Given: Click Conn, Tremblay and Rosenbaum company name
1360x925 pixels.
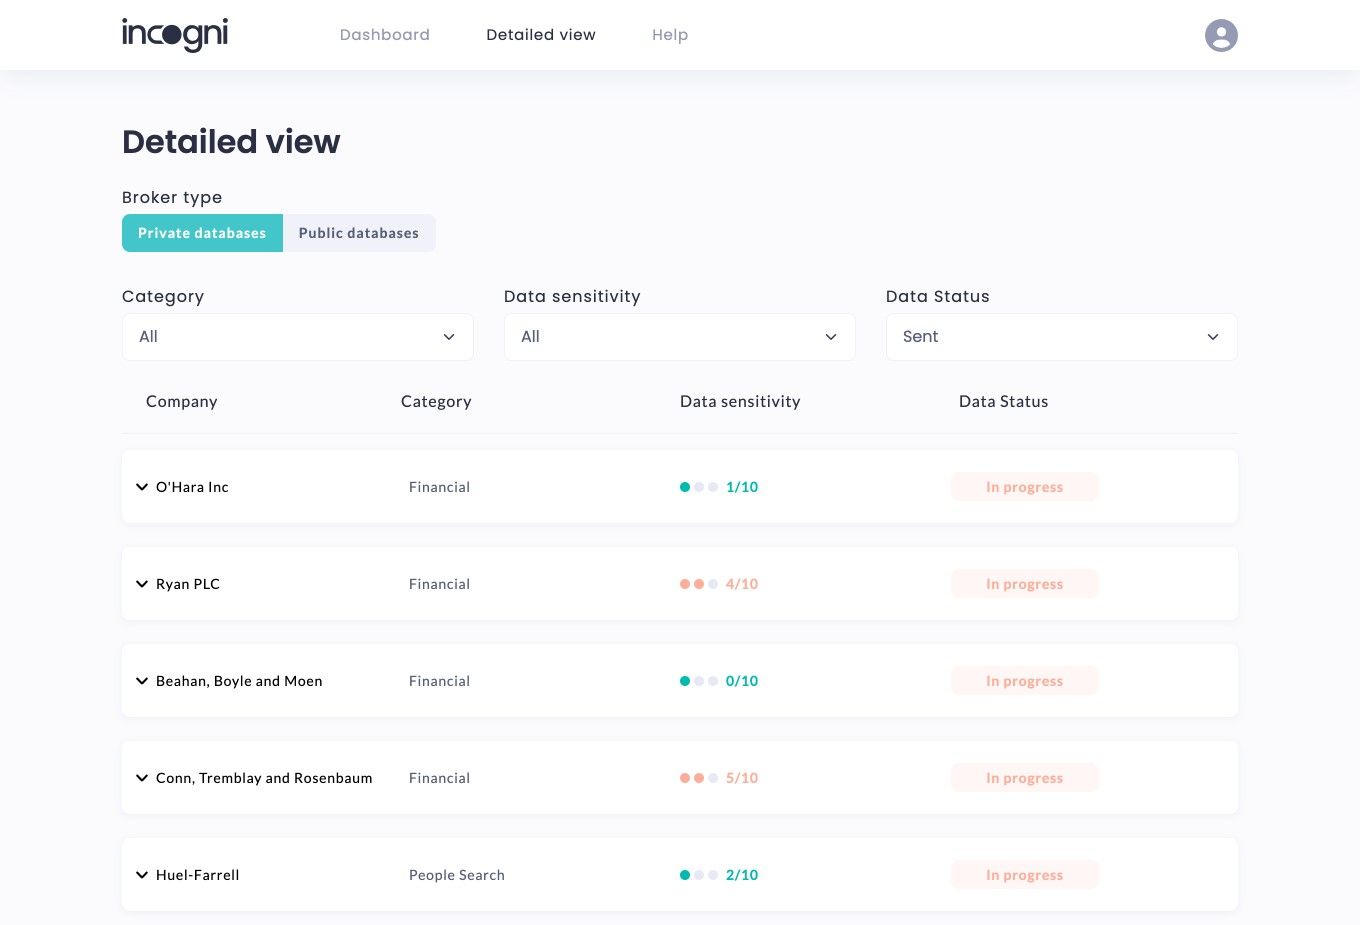Looking at the screenshot, I should pos(264,778).
